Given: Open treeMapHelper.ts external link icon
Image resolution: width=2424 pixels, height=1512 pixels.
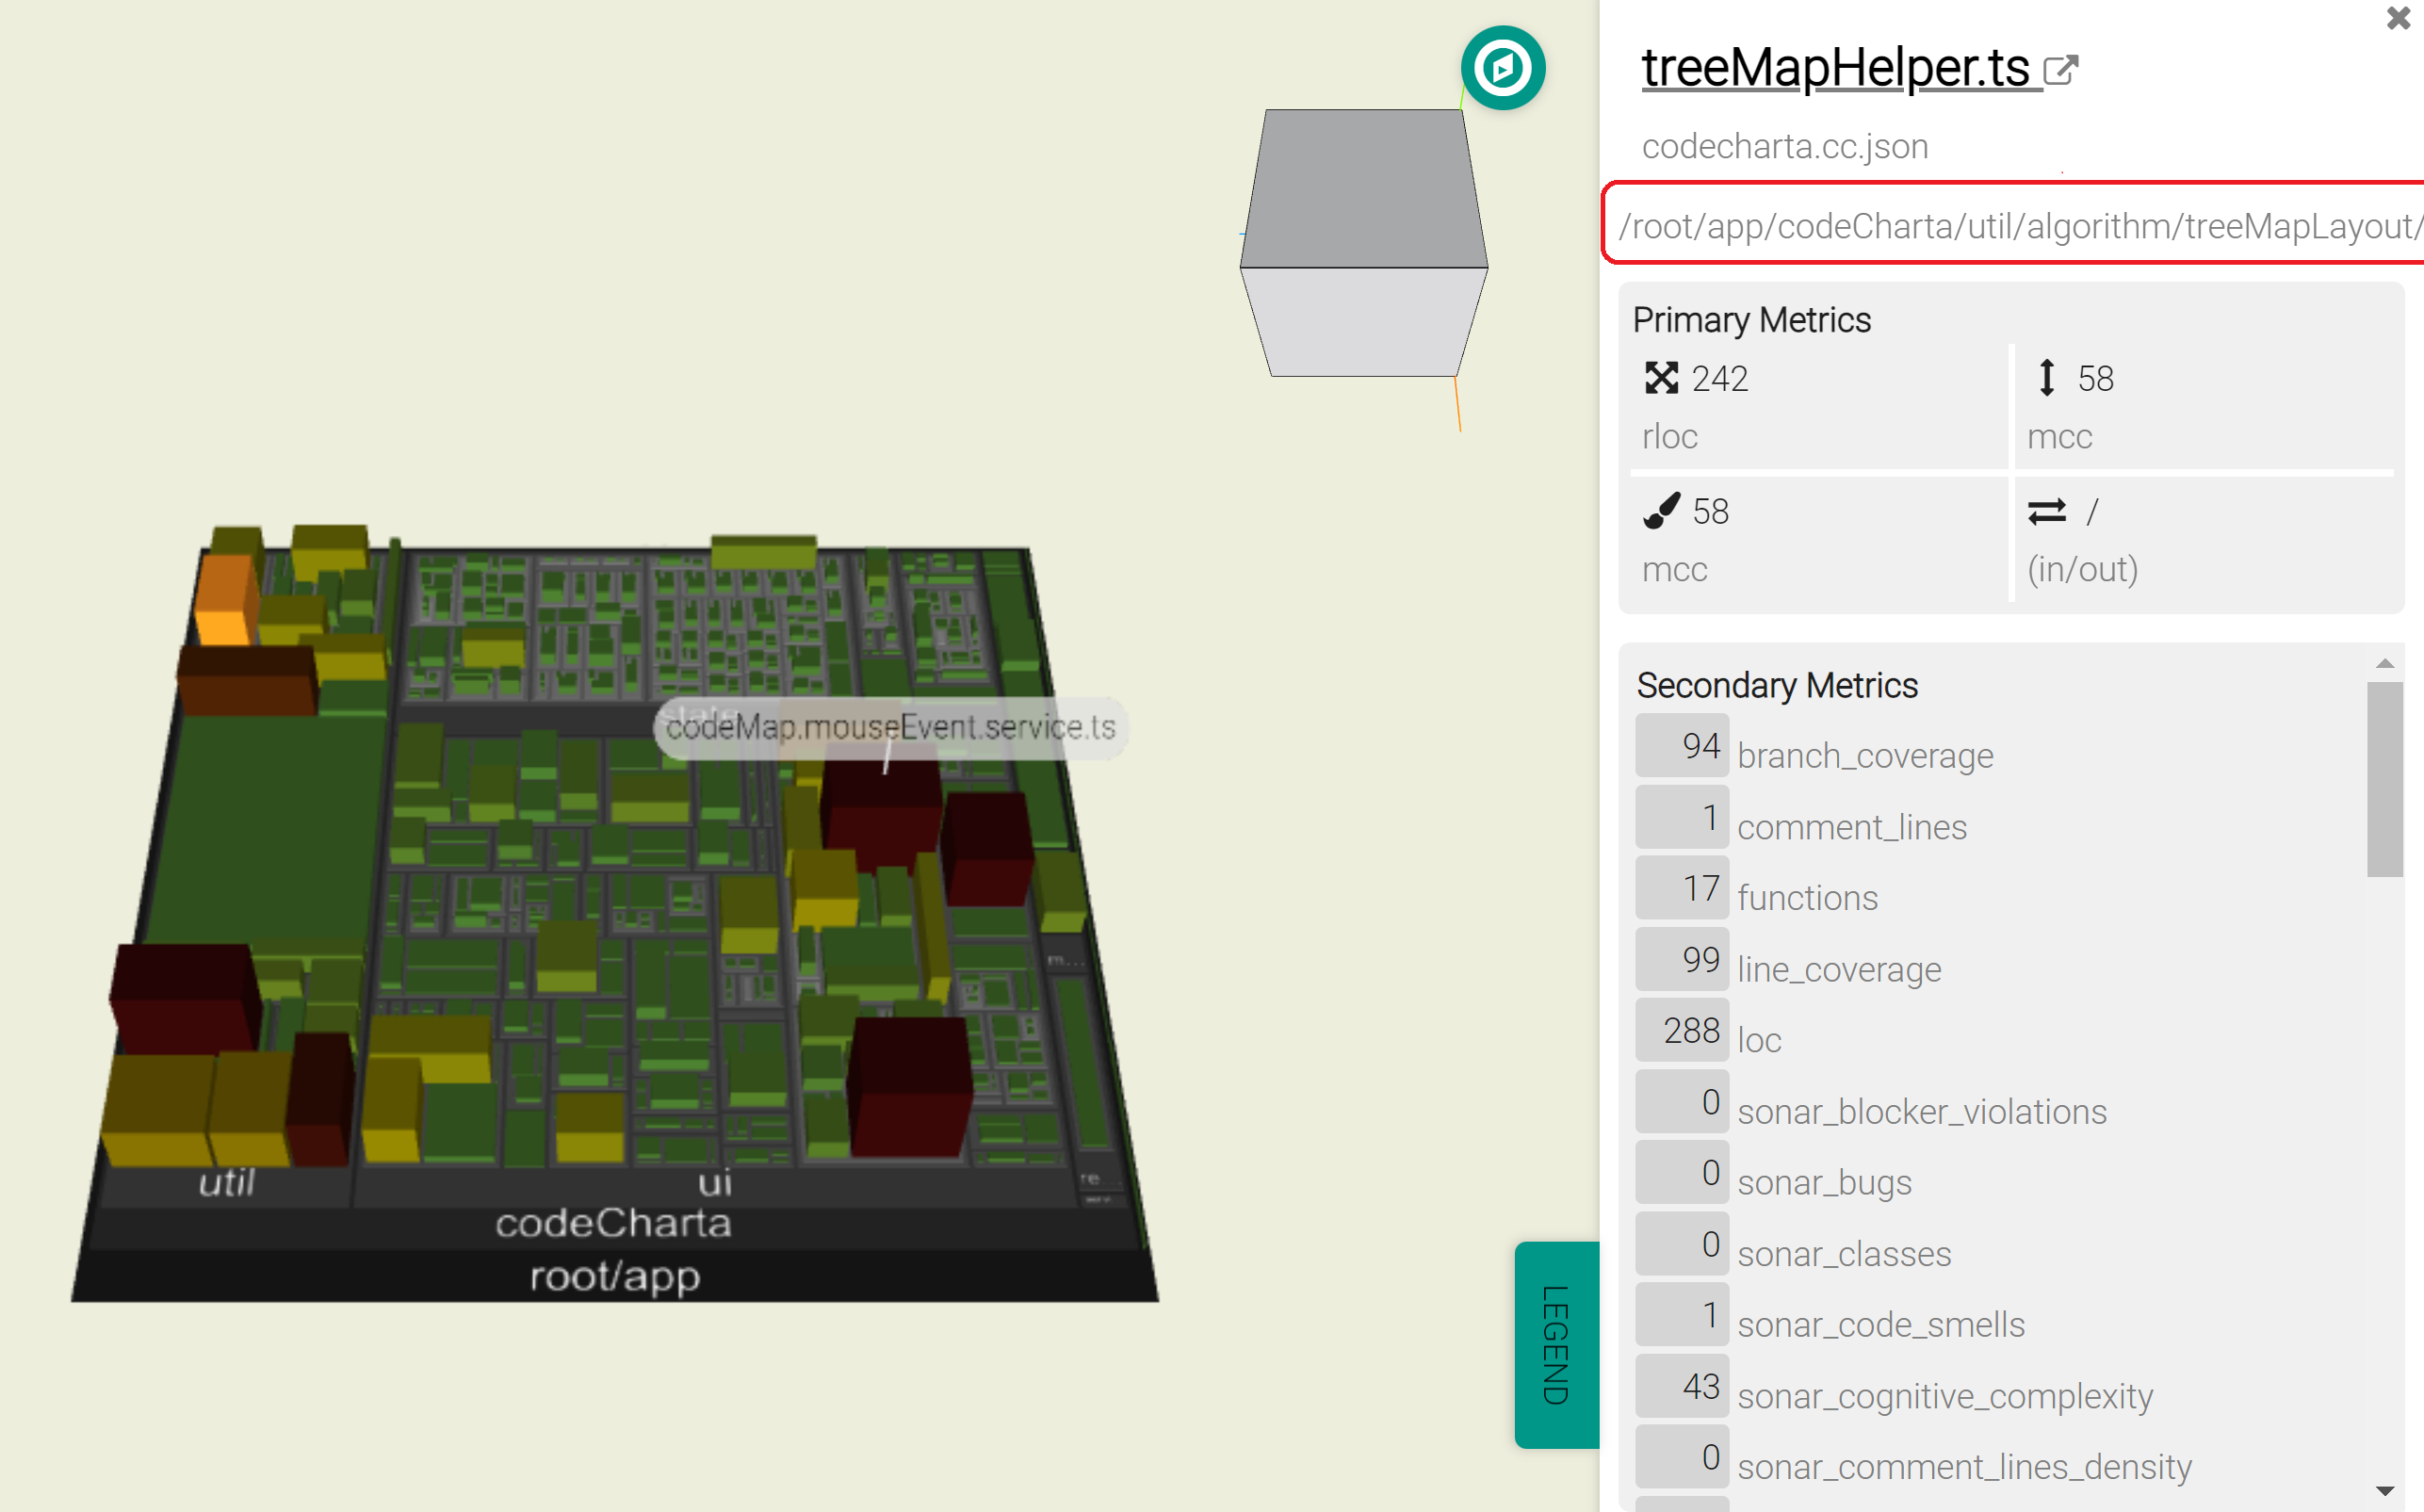Looking at the screenshot, I should tap(2060, 70).
